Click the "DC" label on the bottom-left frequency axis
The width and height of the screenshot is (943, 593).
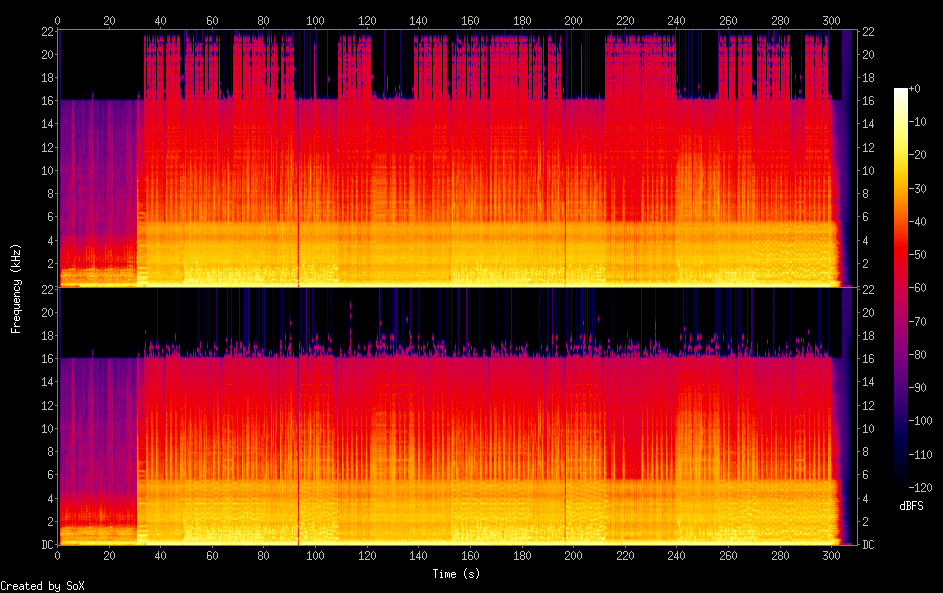(x=48, y=545)
